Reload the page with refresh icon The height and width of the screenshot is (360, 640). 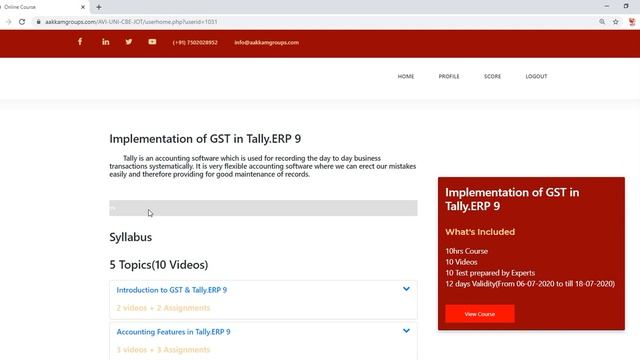(x=22, y=22)
